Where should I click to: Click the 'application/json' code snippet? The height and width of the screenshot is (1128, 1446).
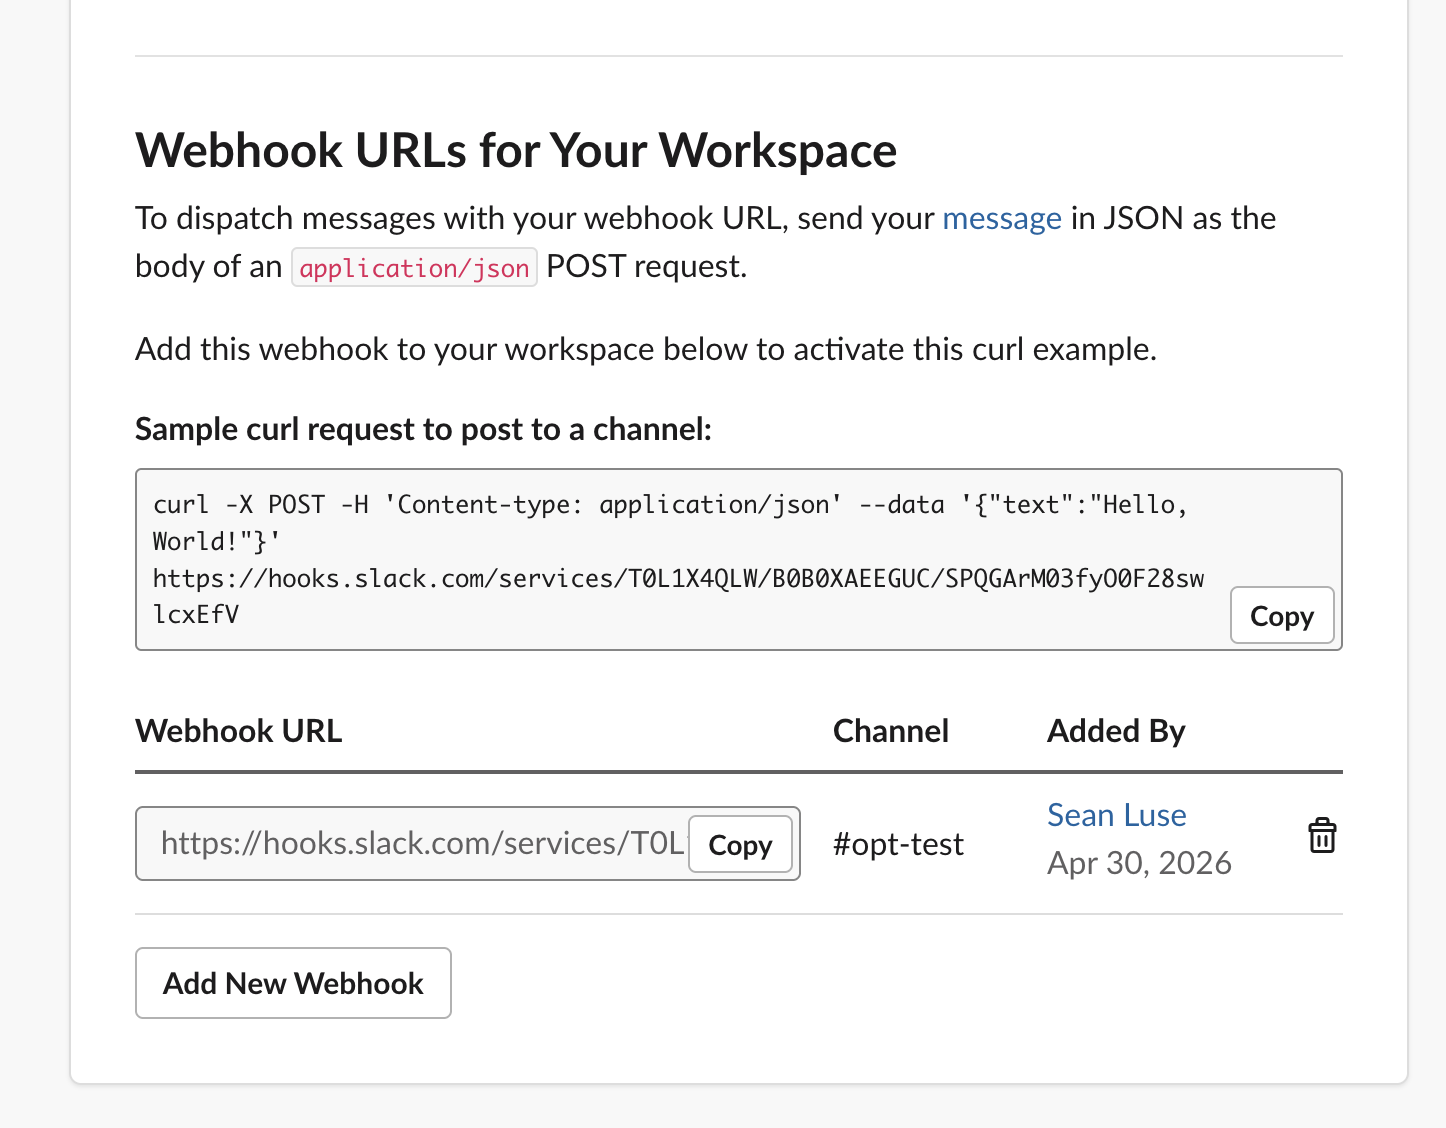(414, 268)
